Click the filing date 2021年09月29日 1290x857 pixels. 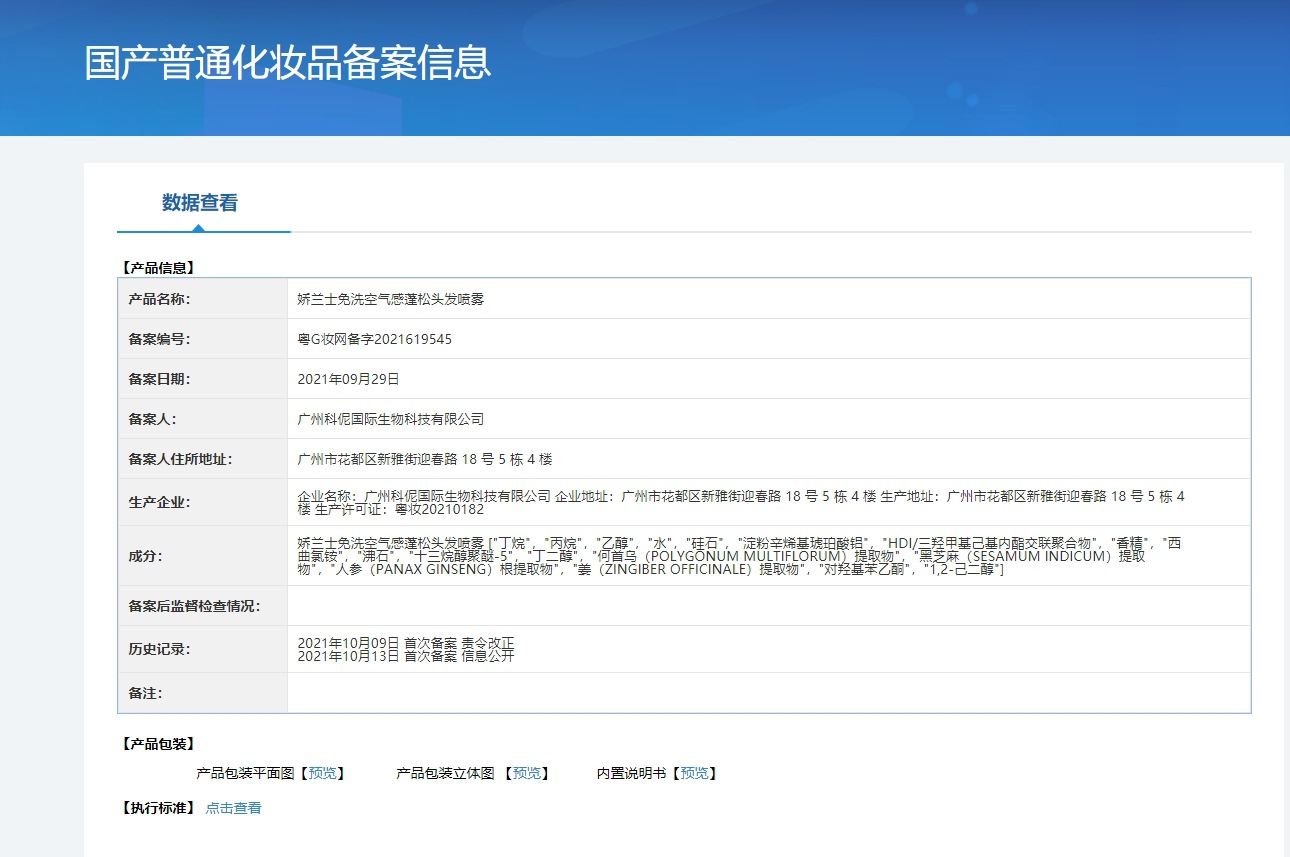point(348,379)
